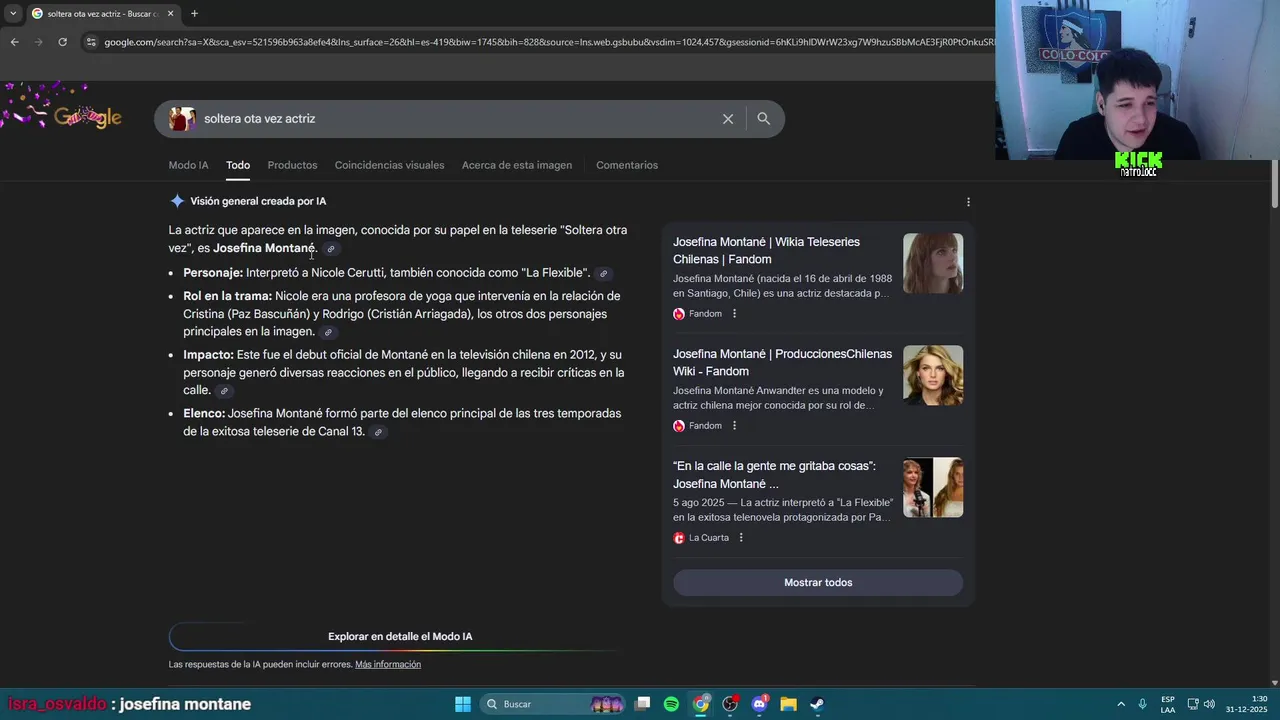Screen dimensions: 1280x720
Task: Open File Explorer from the taskbar
Action: [788, 704]
